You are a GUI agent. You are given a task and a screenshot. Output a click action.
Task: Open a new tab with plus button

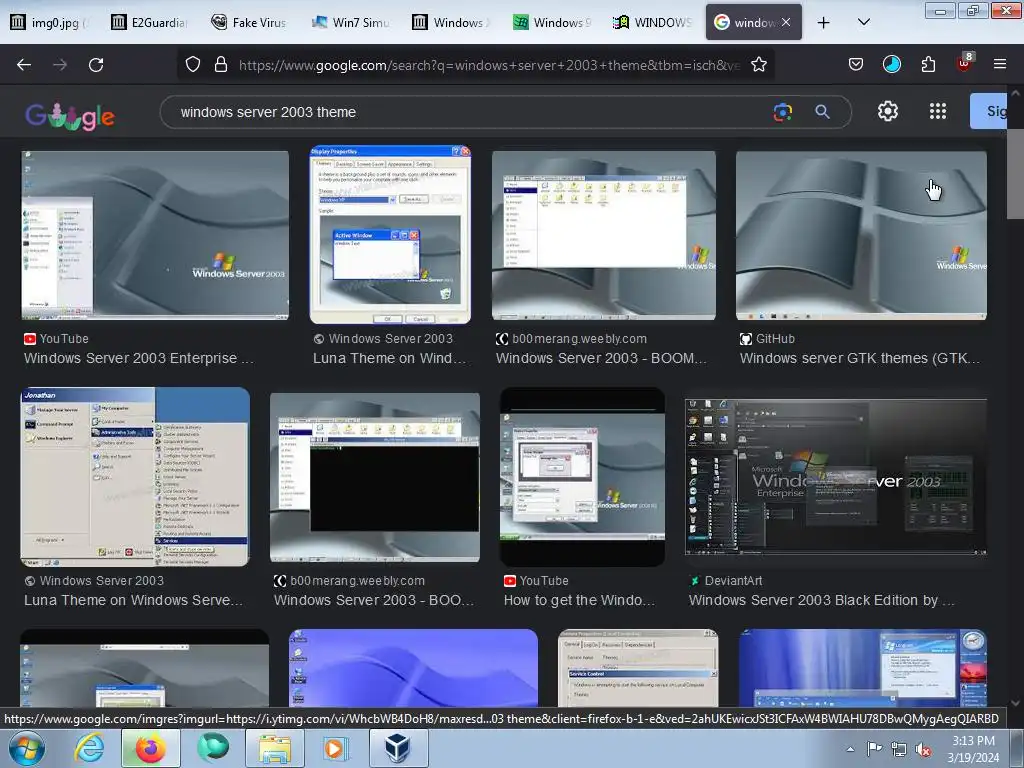tap(824, 23)
